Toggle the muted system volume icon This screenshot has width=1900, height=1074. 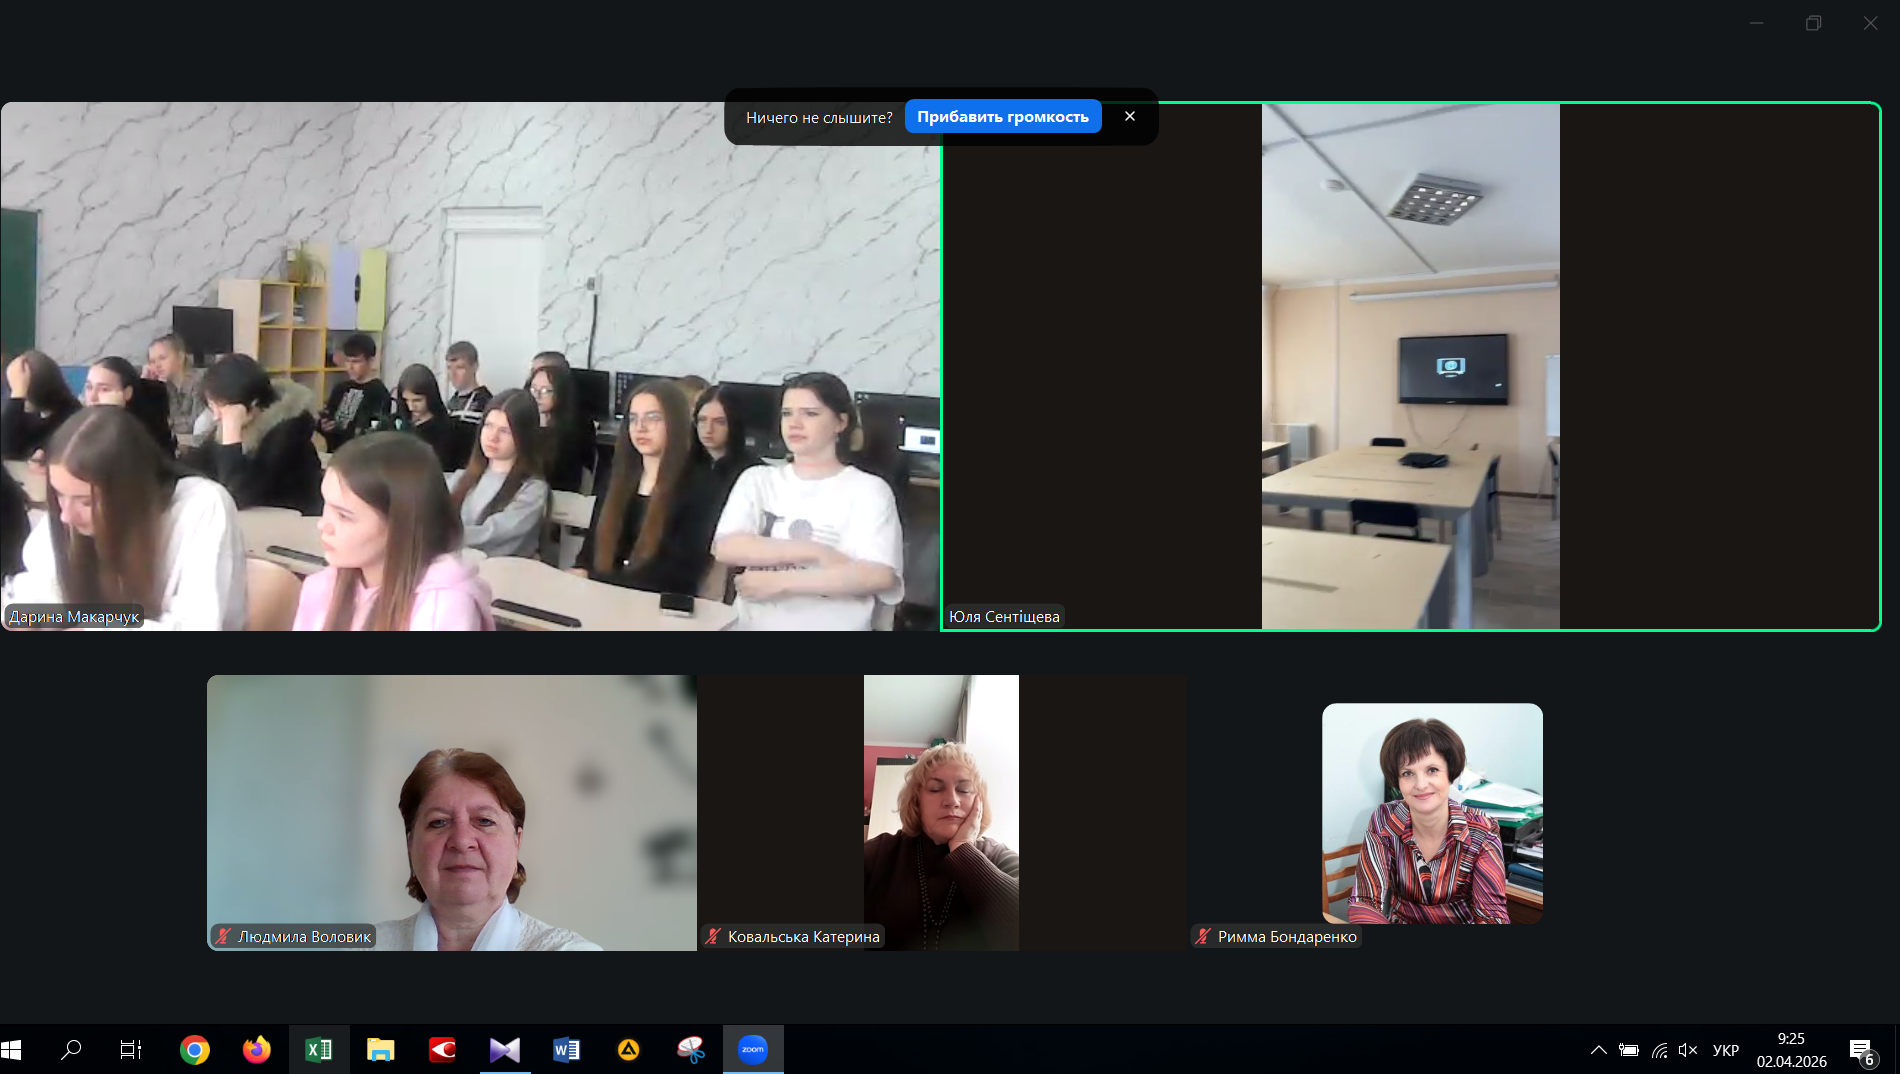pyautogui.click(x=1688, y=1050)
